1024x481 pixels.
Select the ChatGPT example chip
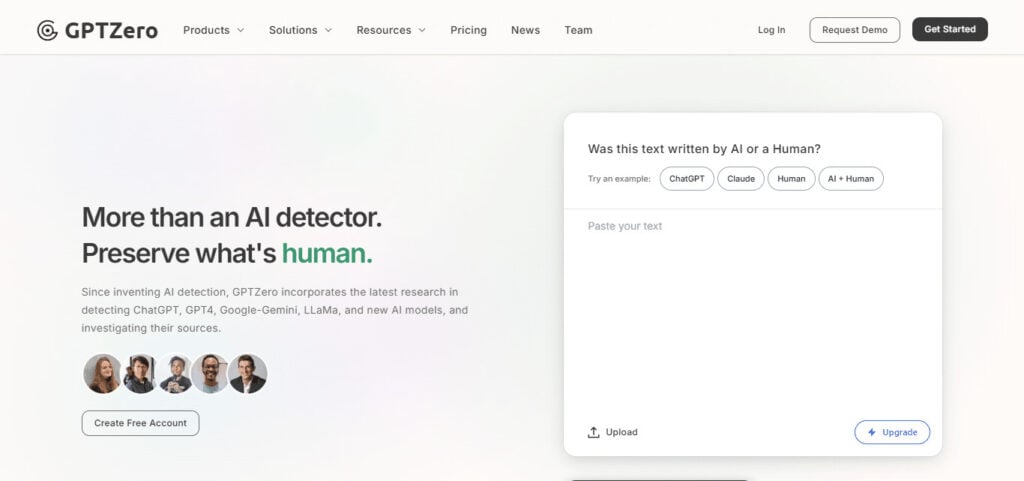686,179
